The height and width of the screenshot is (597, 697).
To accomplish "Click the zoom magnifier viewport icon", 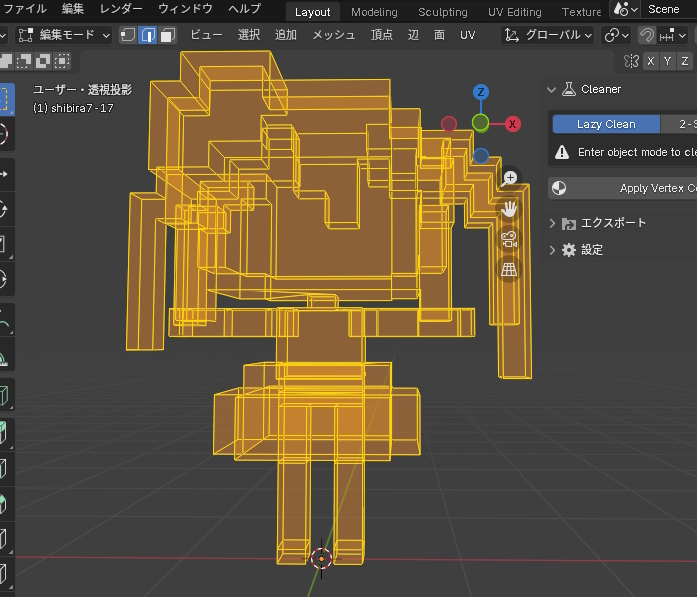I will point(509,179).
